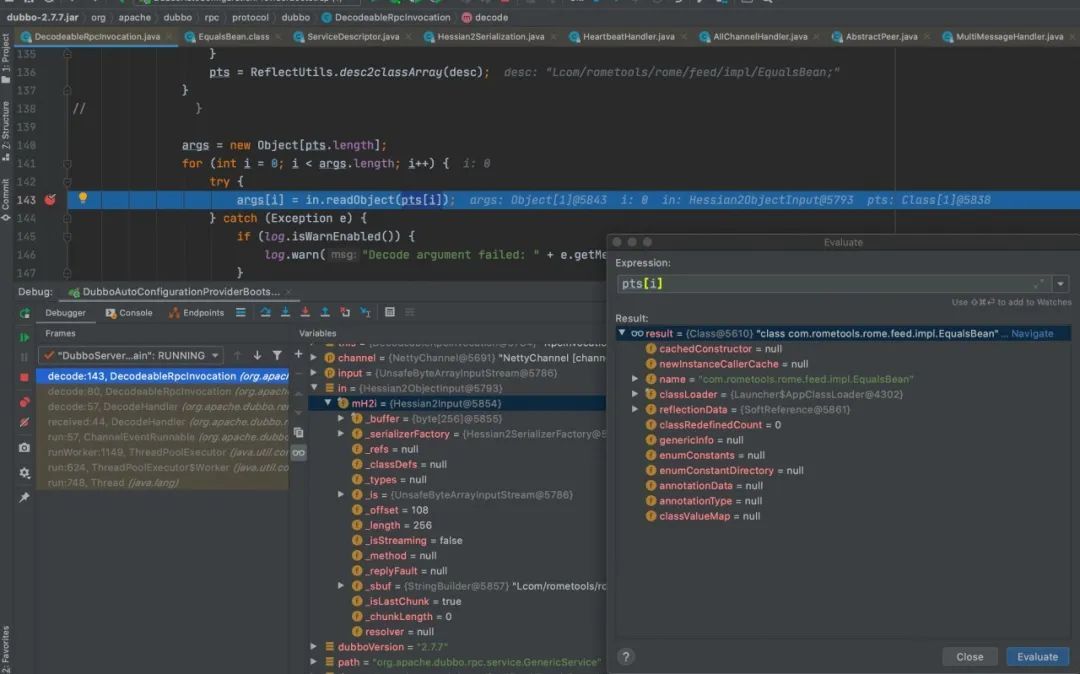This screenshot has height=674, width=1080.
Task: Click the Navigate link in result row
Action: [1032, 334]
